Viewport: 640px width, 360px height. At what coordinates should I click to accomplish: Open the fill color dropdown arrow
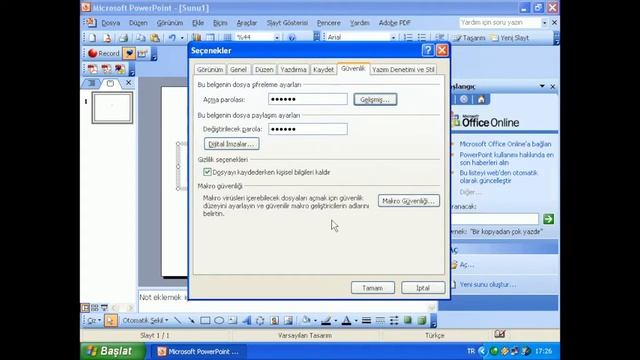(315, 321)
